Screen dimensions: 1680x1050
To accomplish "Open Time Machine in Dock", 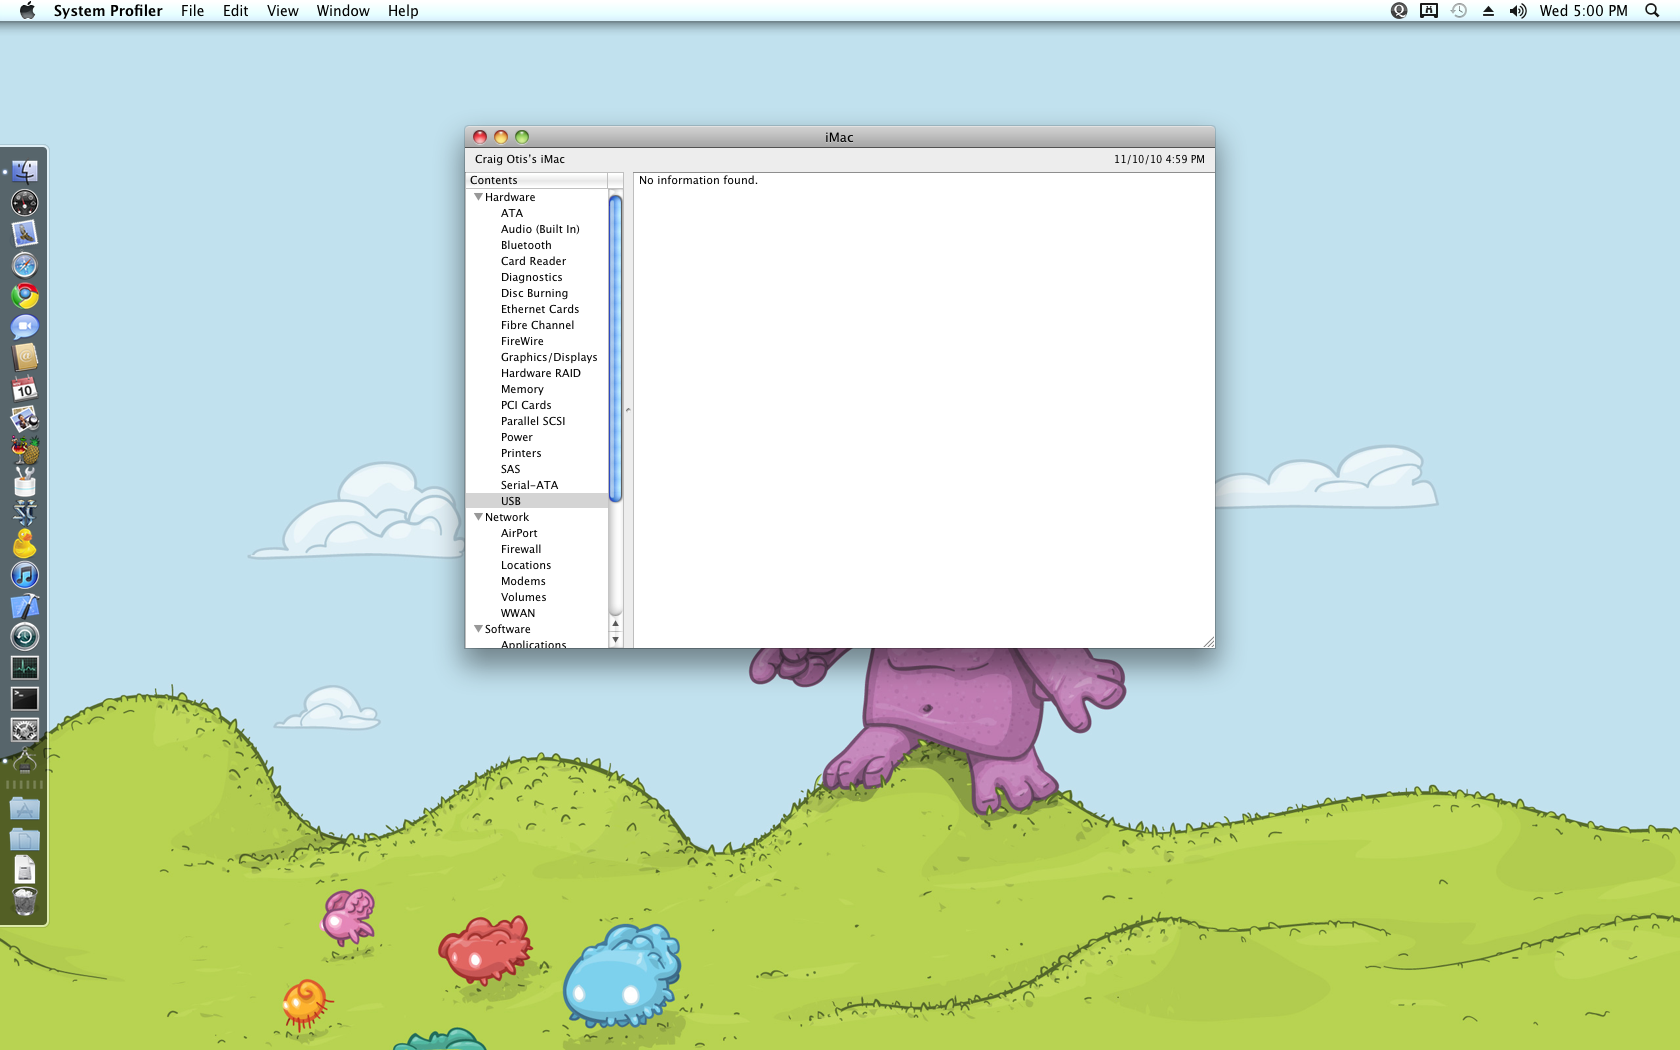I will point(24,637).
